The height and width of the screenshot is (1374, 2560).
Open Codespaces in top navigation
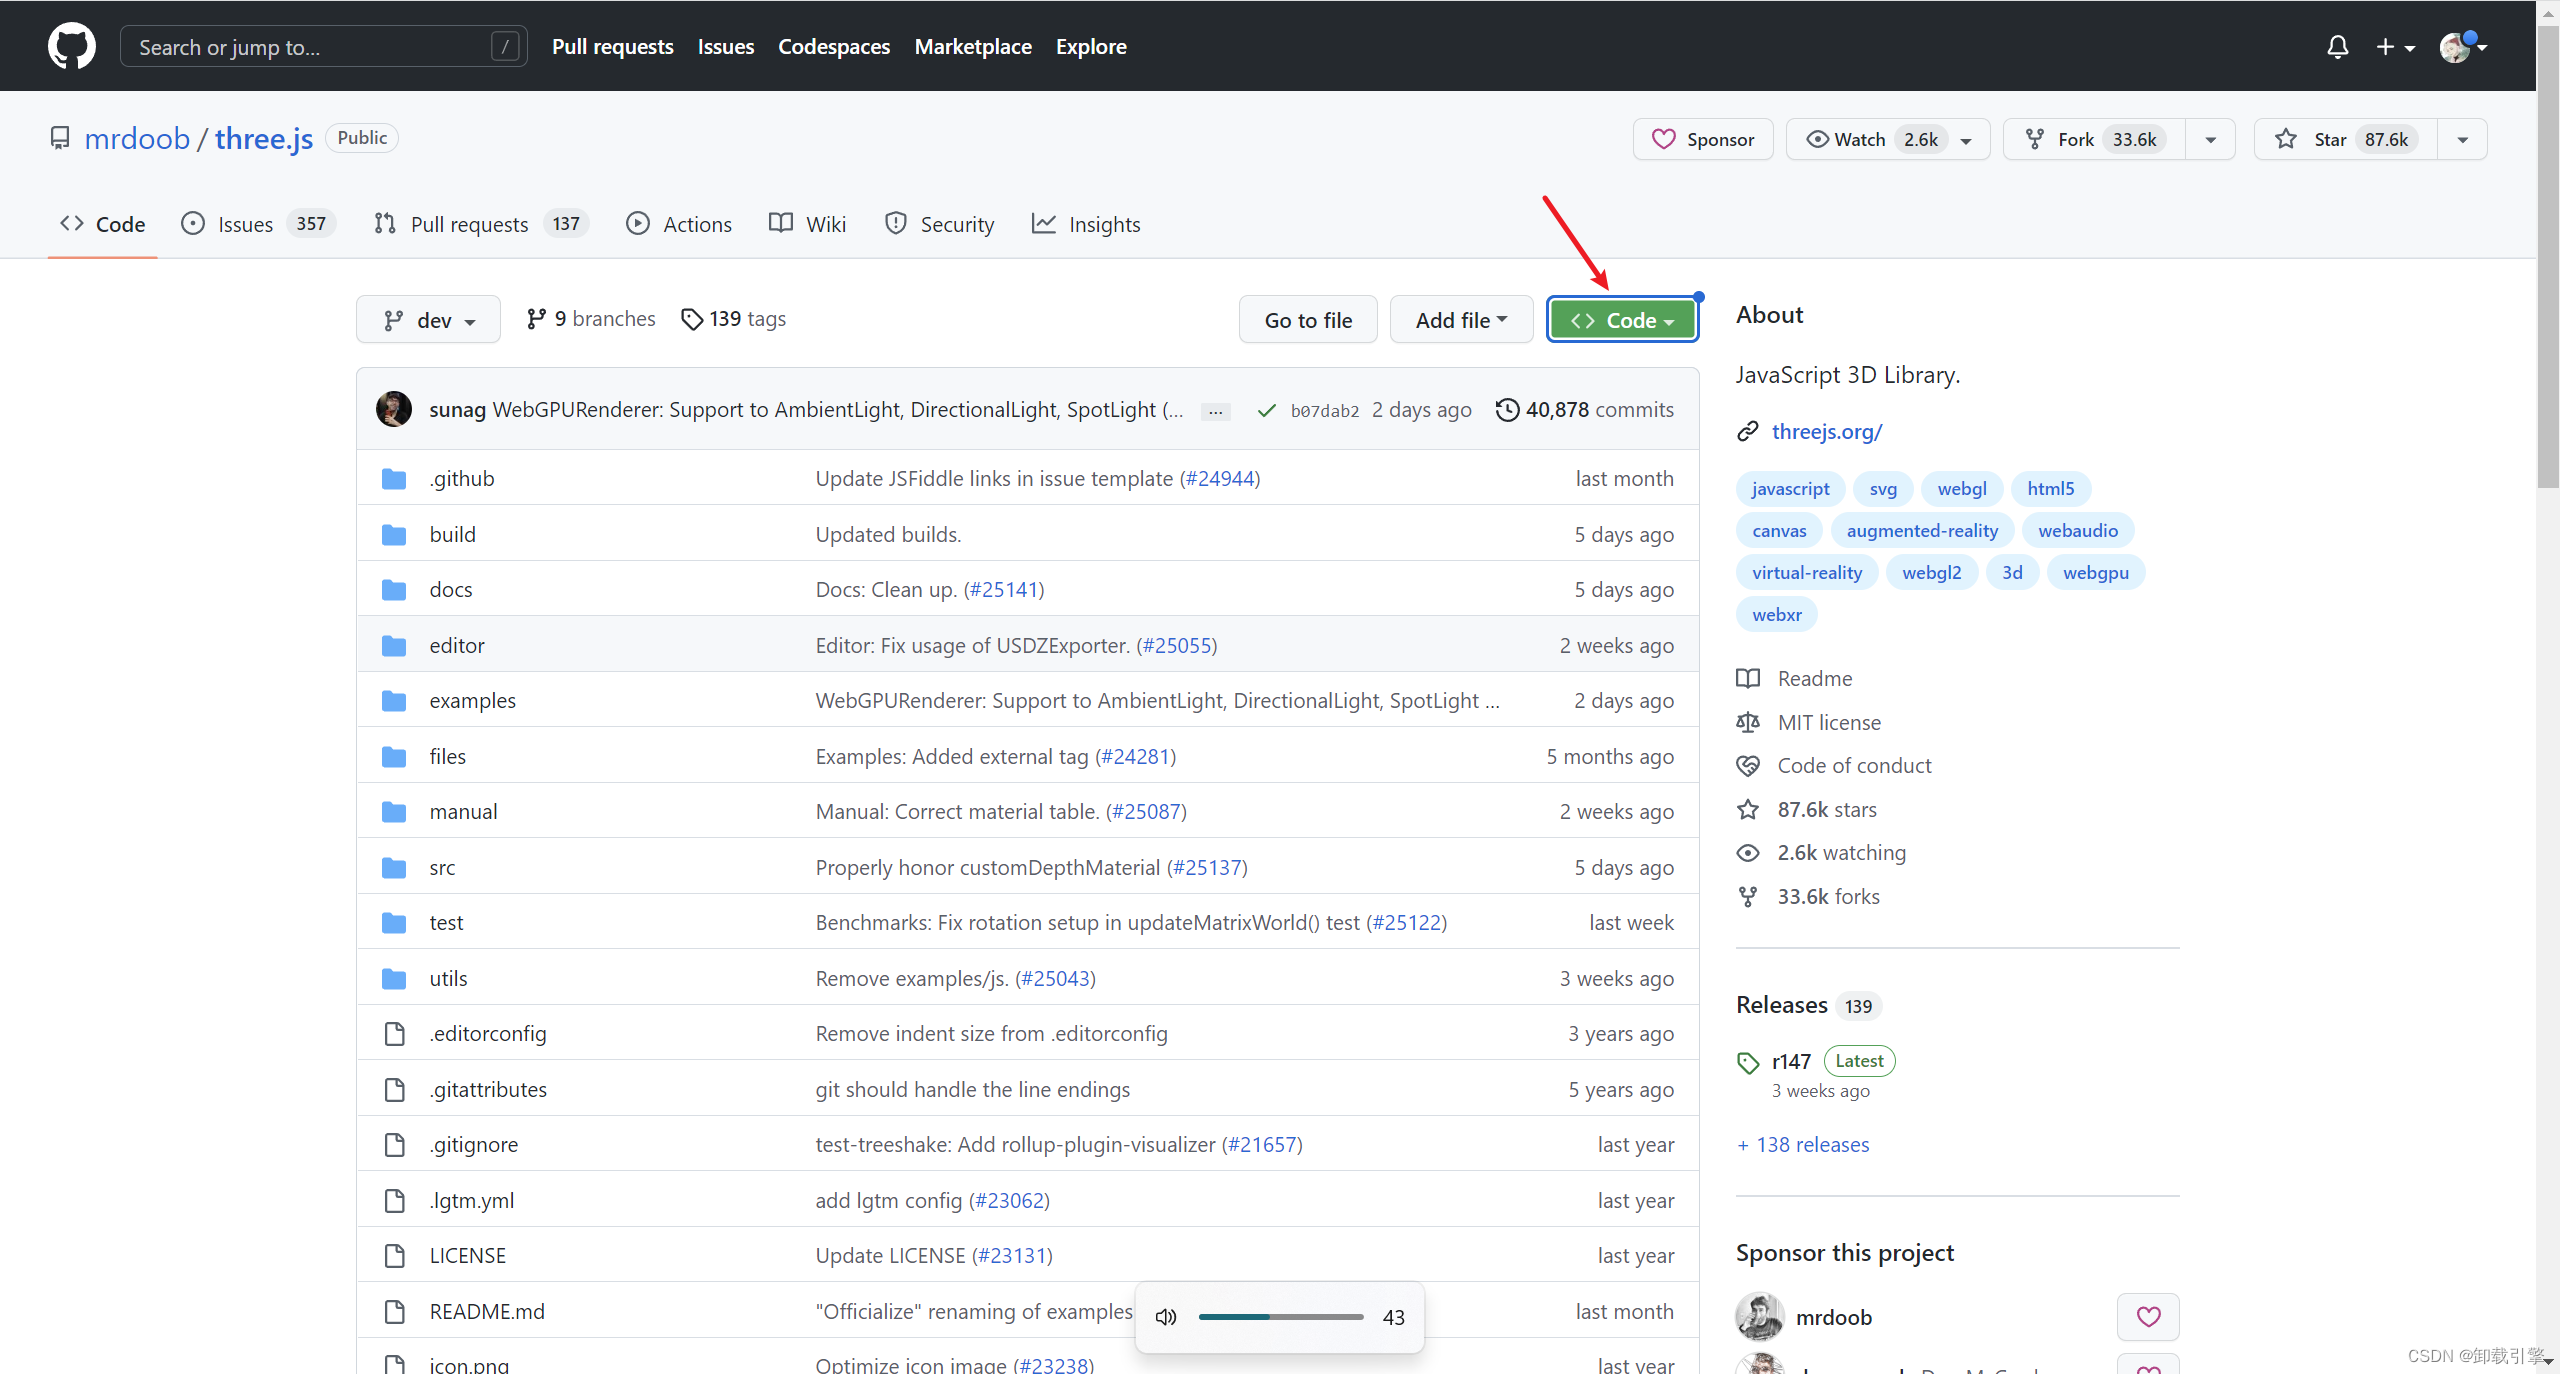[834, 47]
